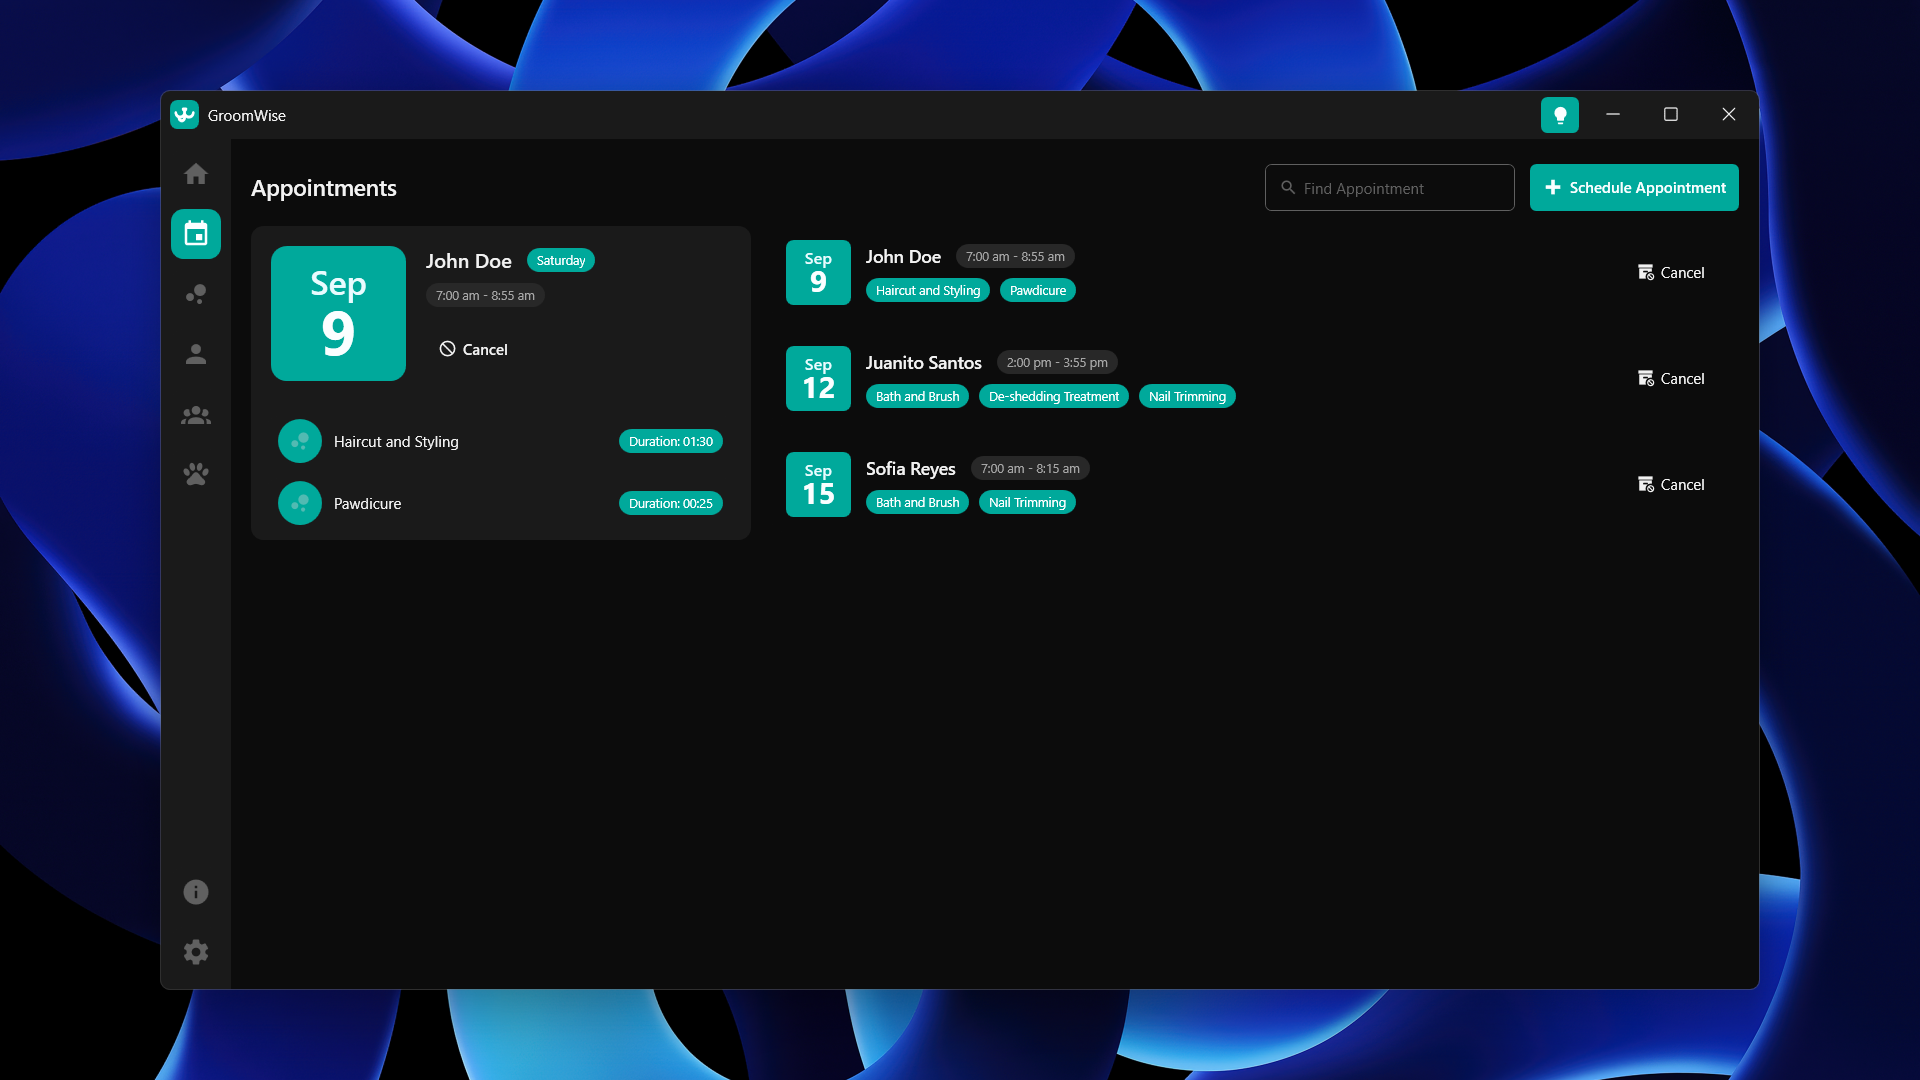
Task: Cancel Sofia Reyes appointment in list
Action: [1671, 485]
